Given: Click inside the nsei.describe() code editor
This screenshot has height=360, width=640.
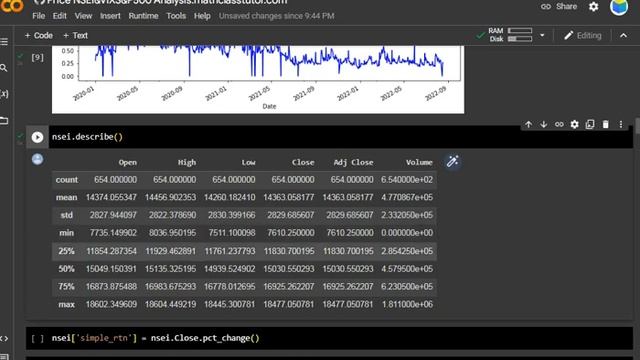Looking at the screenshot, I should click(x=341, y=137).
